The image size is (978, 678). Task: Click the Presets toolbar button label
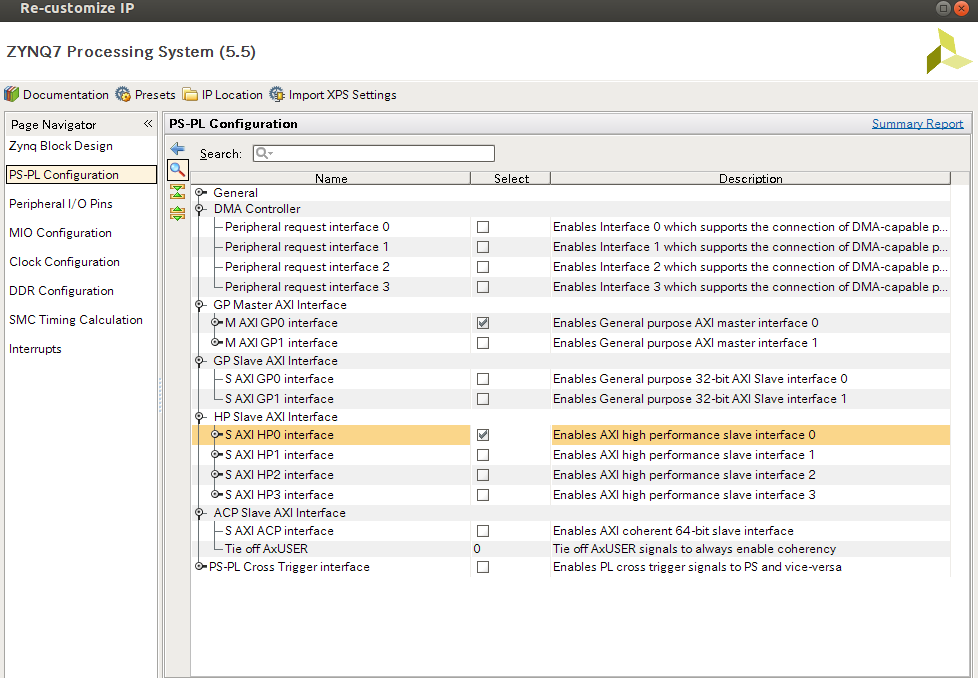pos(155,95)
